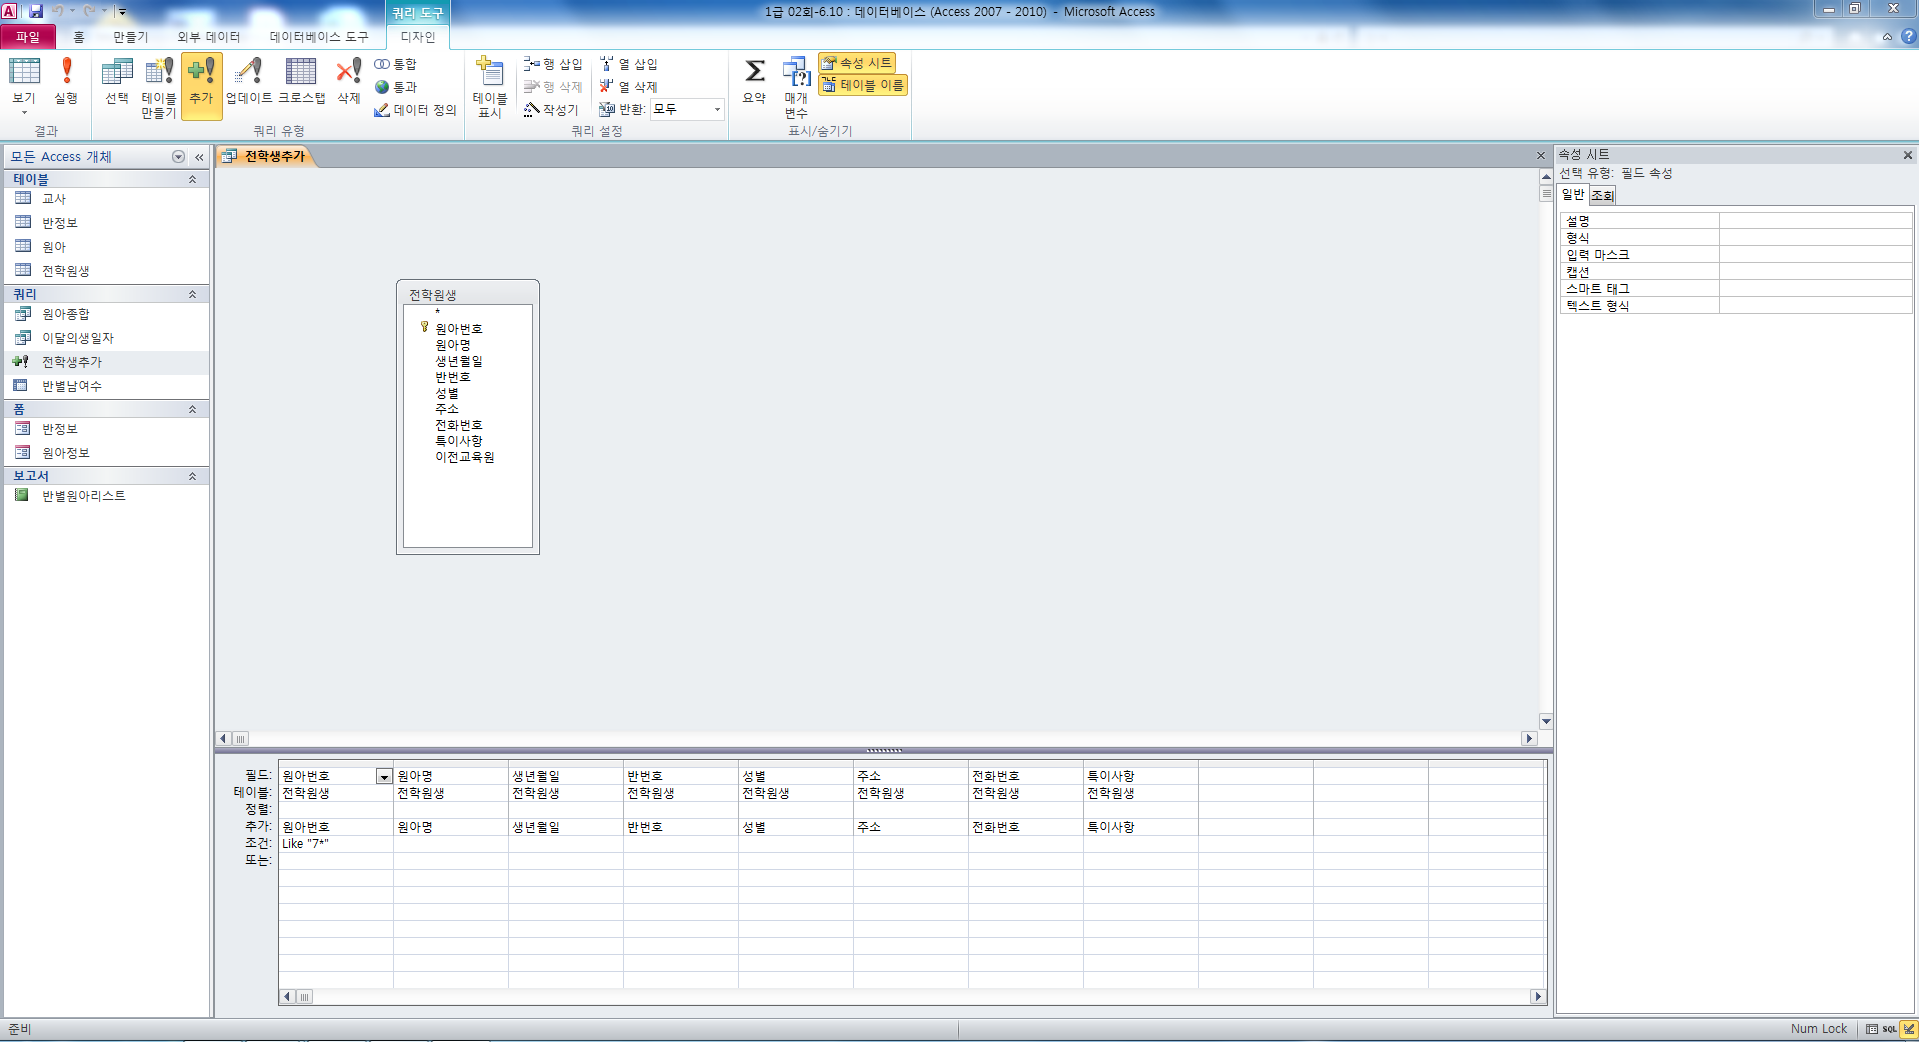The height and width of the screenshot is (1042, 1919).
Task: Click the Insert Rows (행 삽입) button
Action: [553, 64]
